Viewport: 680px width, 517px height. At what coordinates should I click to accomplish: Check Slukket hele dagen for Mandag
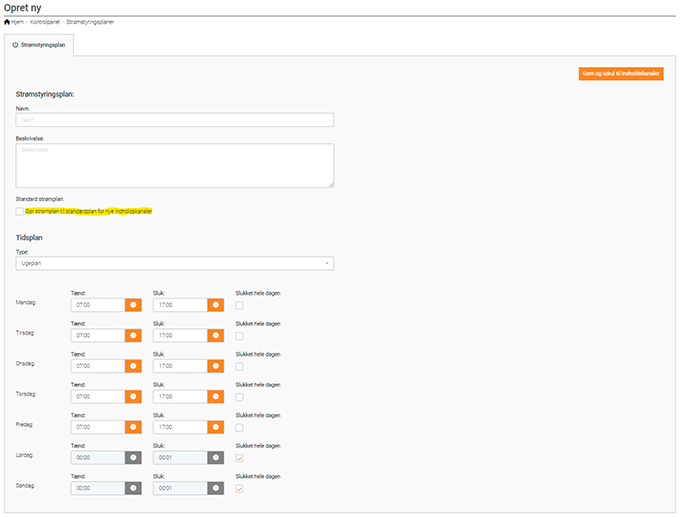click(238, 305)
